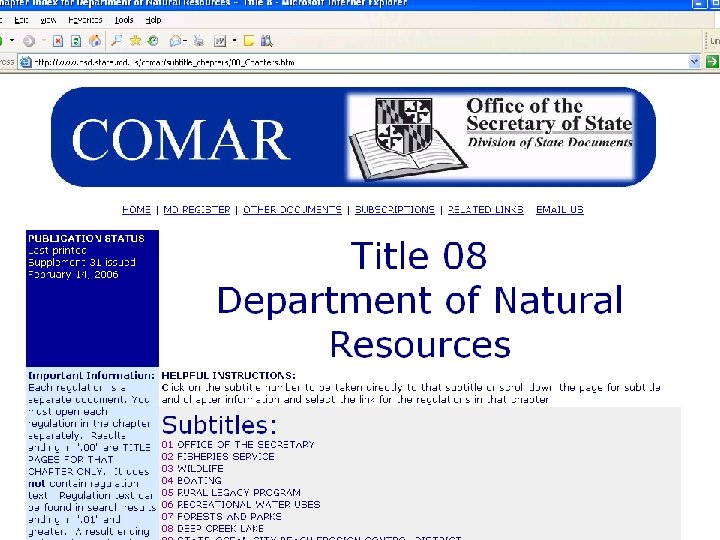Open the Back button history dropdown arrow
Image resolution: width=720 pixels, height=540 pixels.
(12, 40)
